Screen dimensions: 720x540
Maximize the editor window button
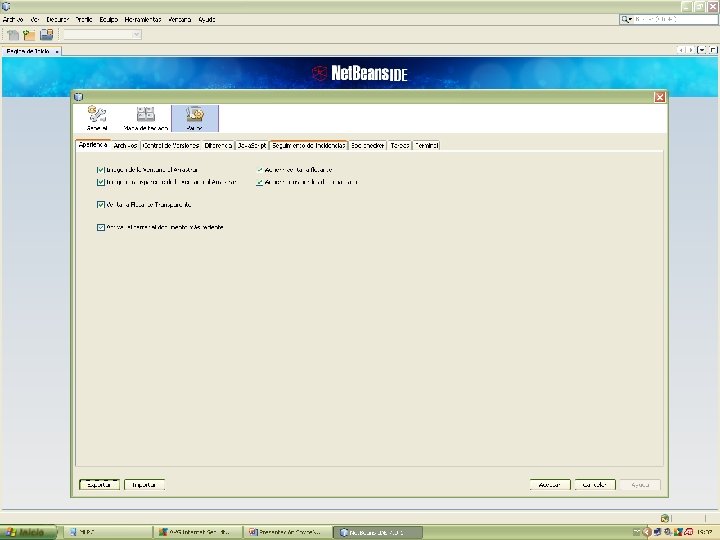[713, 50]
